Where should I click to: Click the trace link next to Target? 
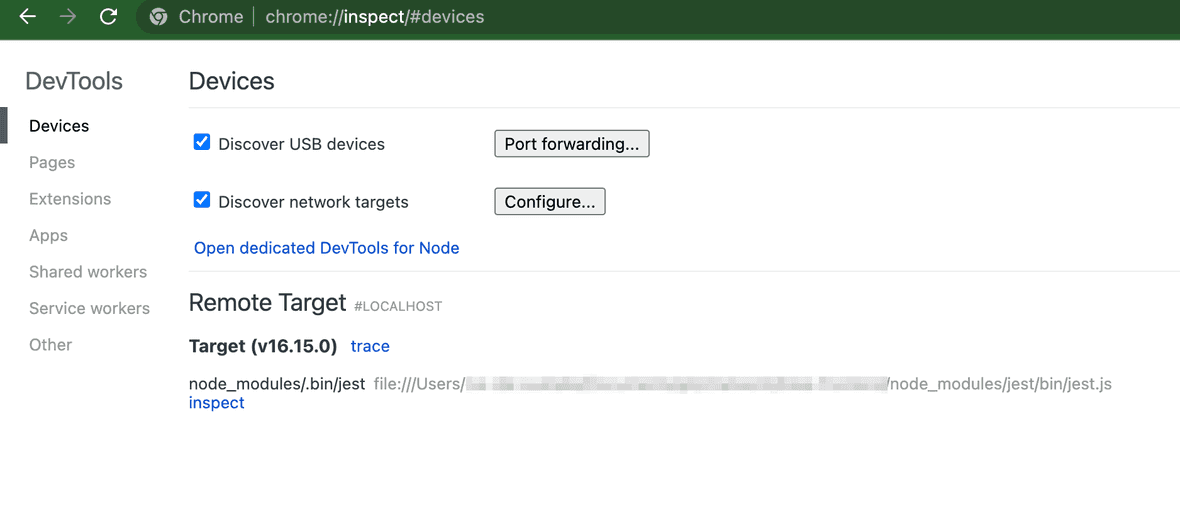click(x=370, y=346)
